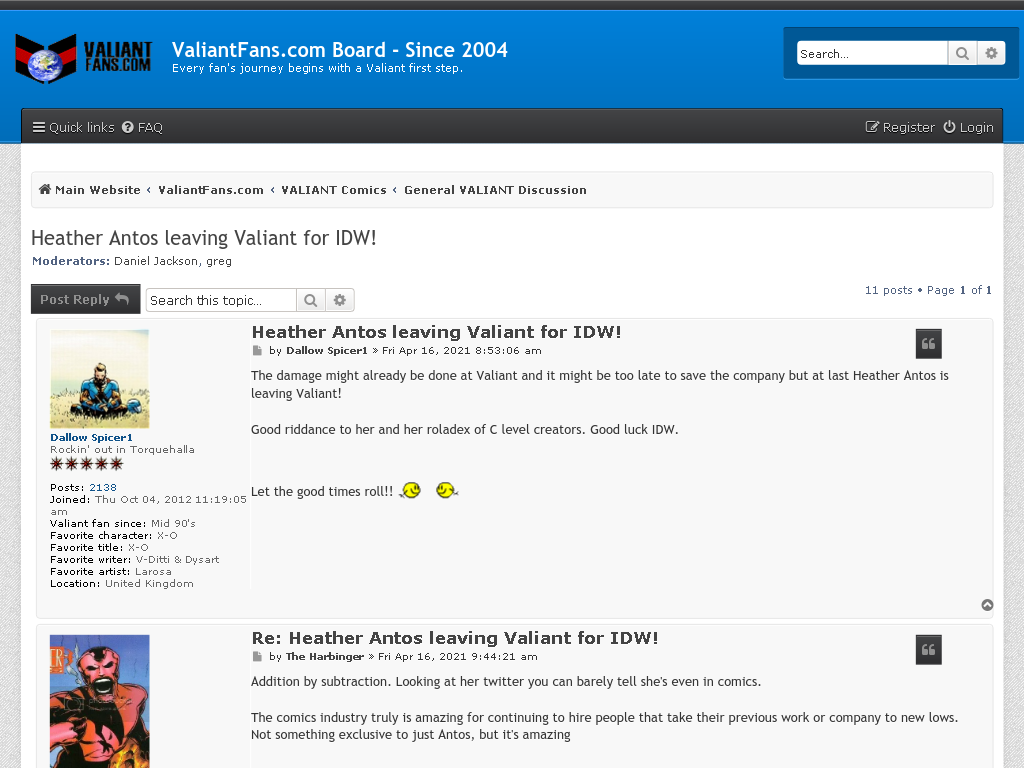Image resolution: width=1024 pixels, height=768 pixels.
Task: Open Dallow Spicer1's avatar image
Action: 100,379
